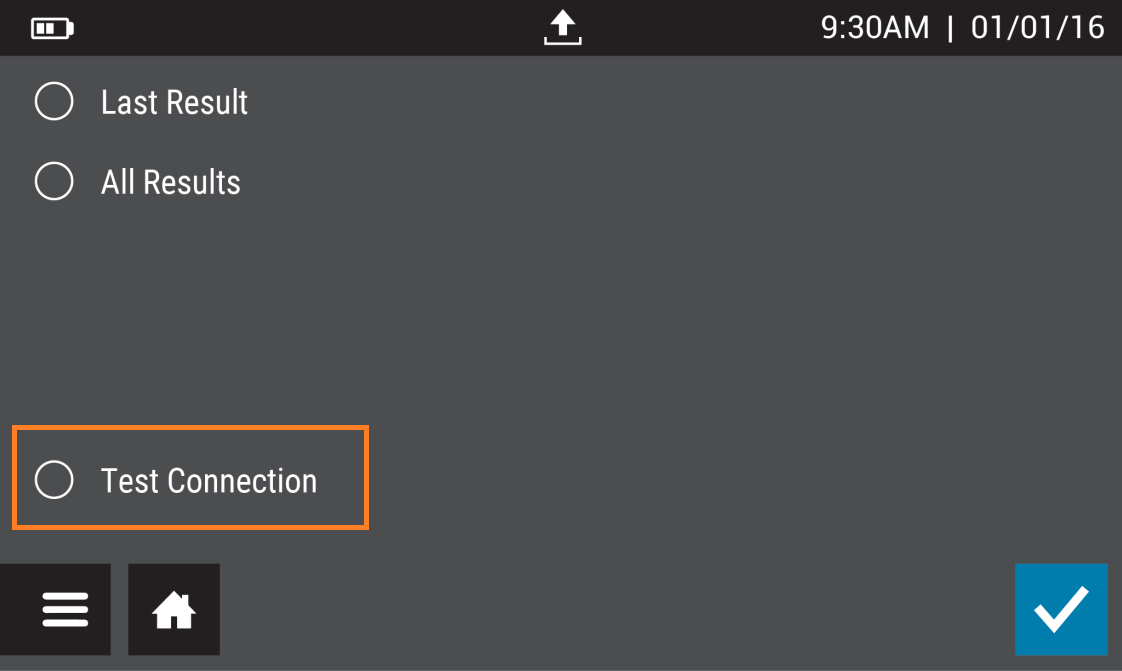Click the Test Connection label text
1122x671 pixels.
pos(209,481)
